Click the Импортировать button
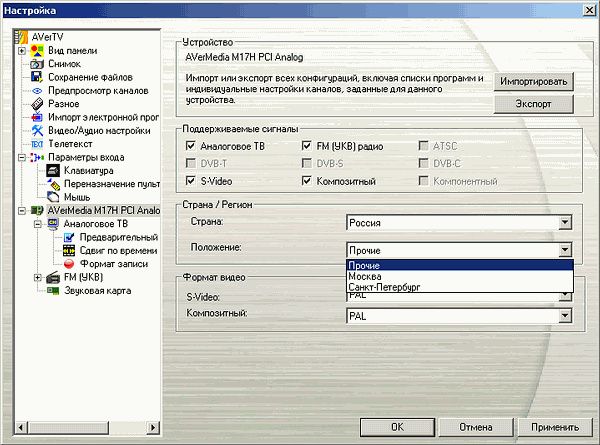Screen dimensions: 600x445 pyautogui.click(x=535, y=81)
